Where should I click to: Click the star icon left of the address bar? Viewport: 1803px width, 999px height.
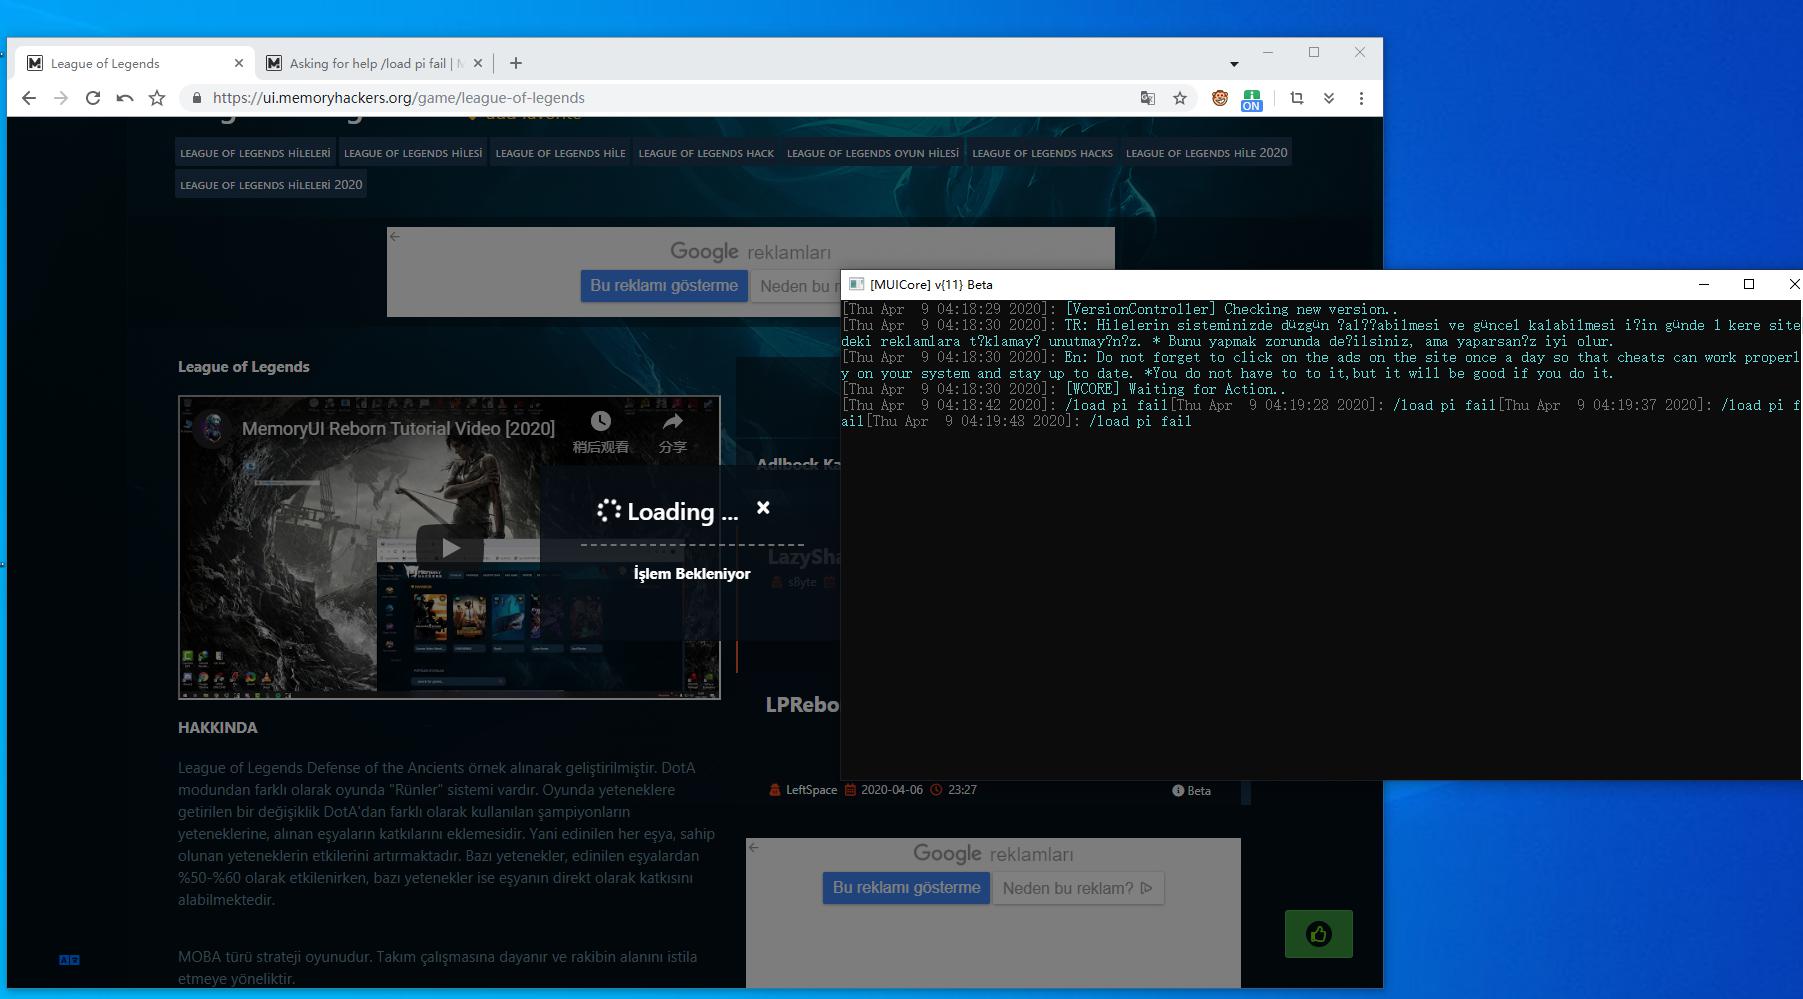point(157,98)
